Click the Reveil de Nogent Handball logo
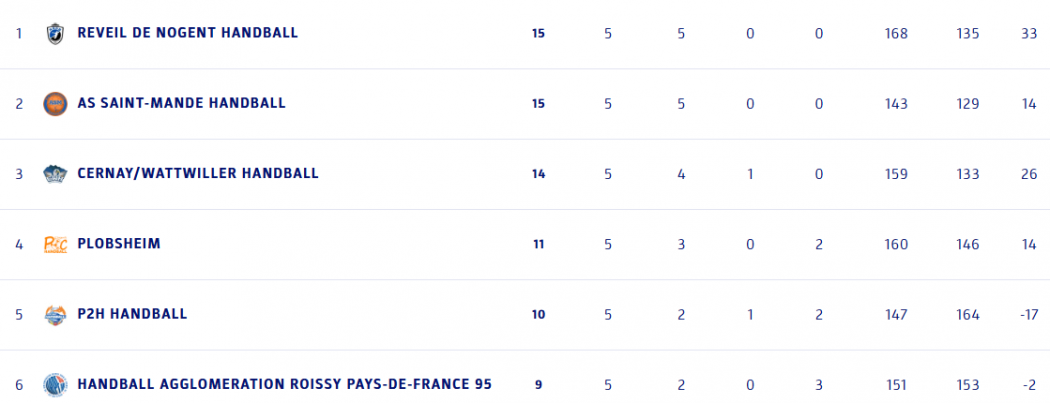This screenshot has height=403, width=1050. tap(54, 33)
